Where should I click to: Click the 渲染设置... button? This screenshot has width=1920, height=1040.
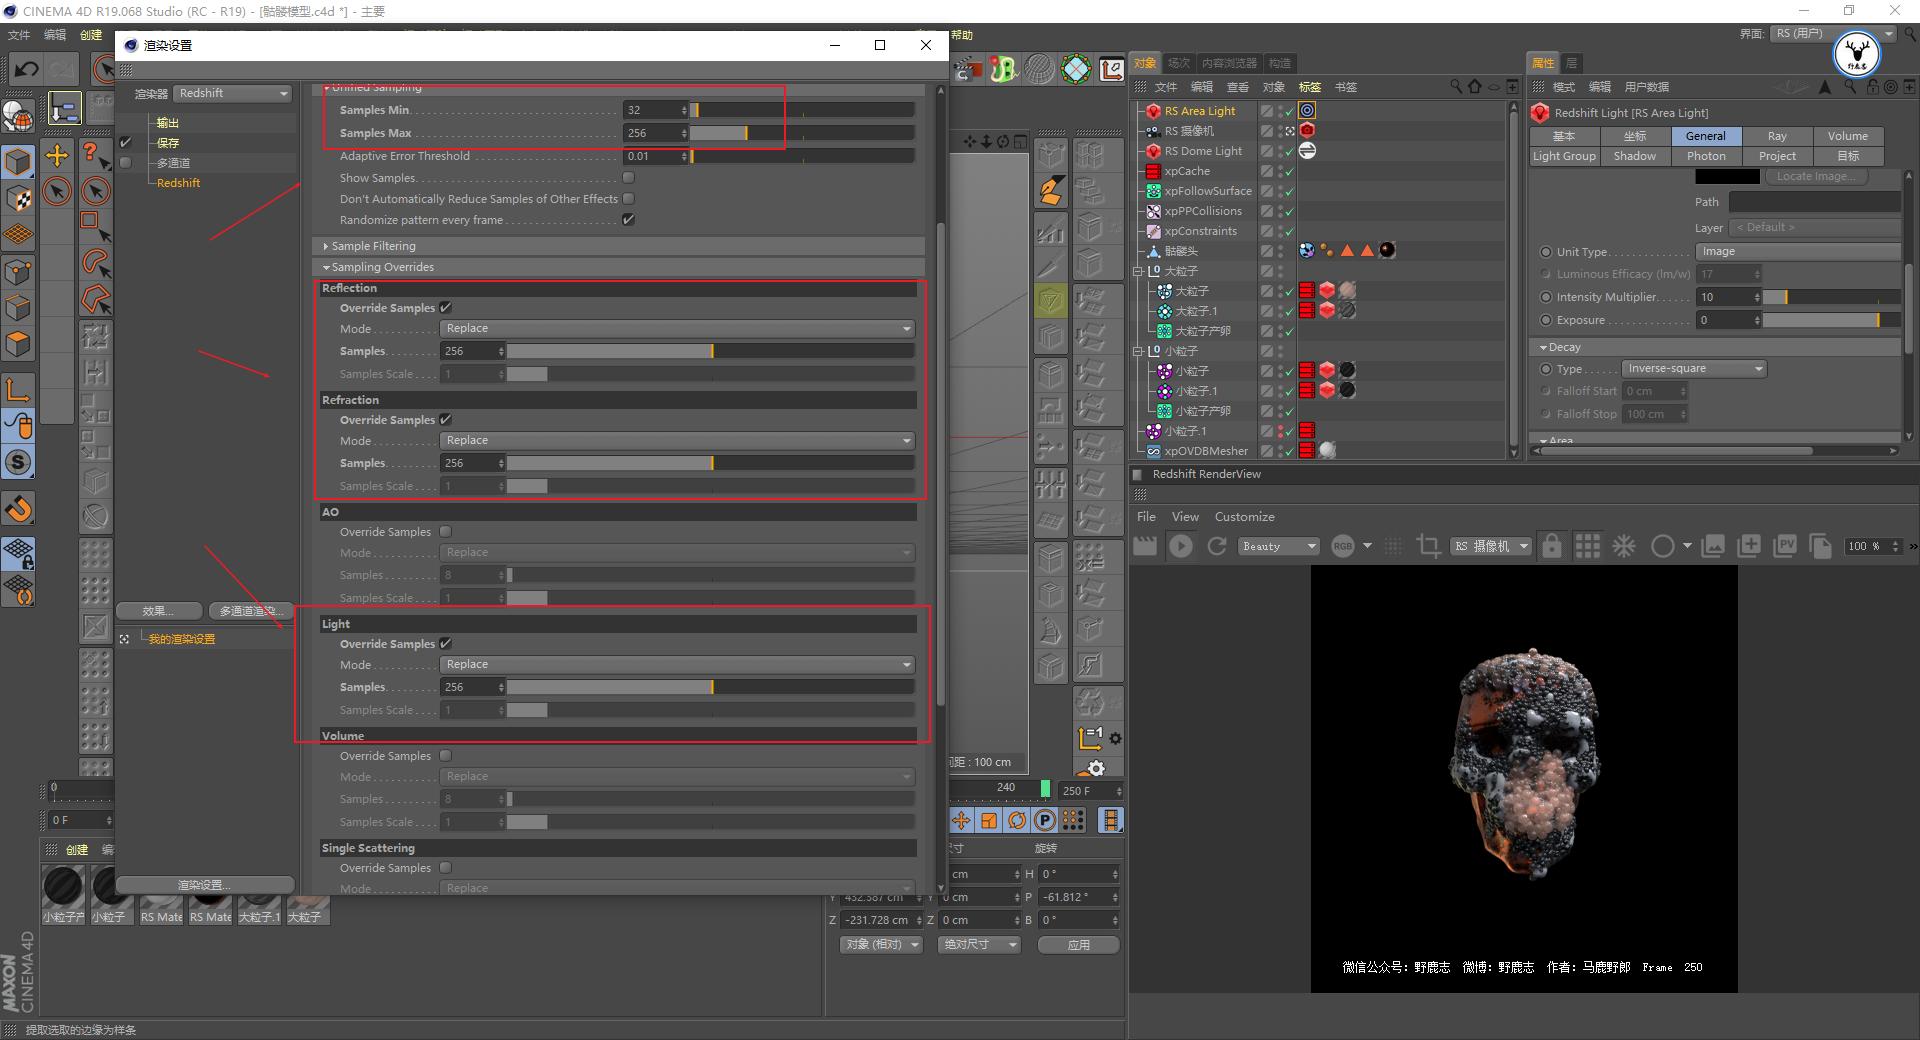pos(205,884)
